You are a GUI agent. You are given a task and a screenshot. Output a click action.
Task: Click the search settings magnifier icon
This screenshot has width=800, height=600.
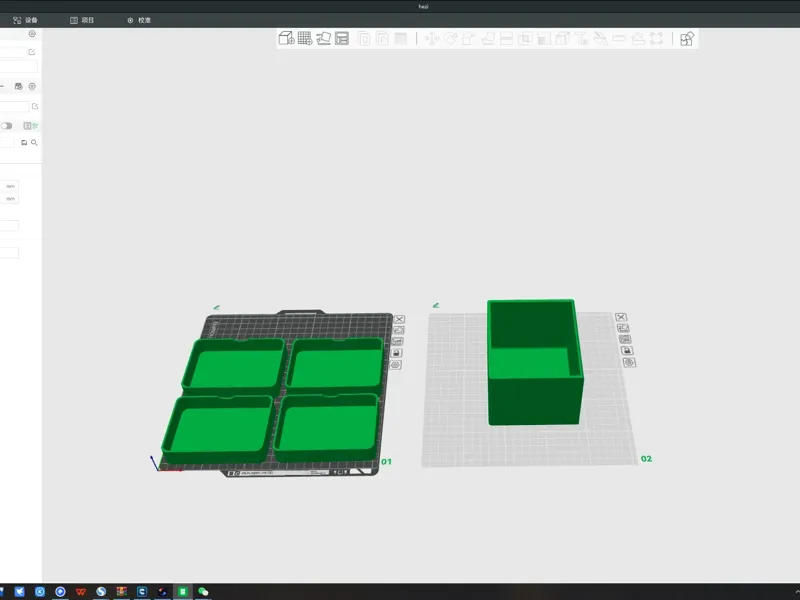click(x=34, y=143)
